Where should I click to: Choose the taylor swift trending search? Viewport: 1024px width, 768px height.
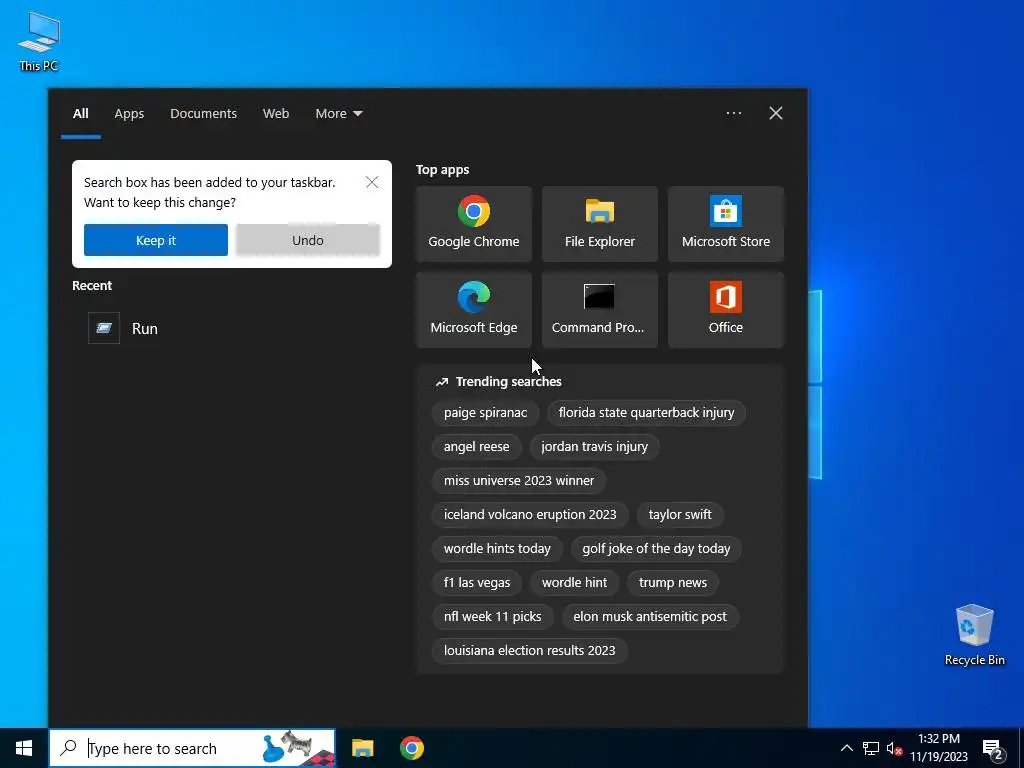click(680, 515)
